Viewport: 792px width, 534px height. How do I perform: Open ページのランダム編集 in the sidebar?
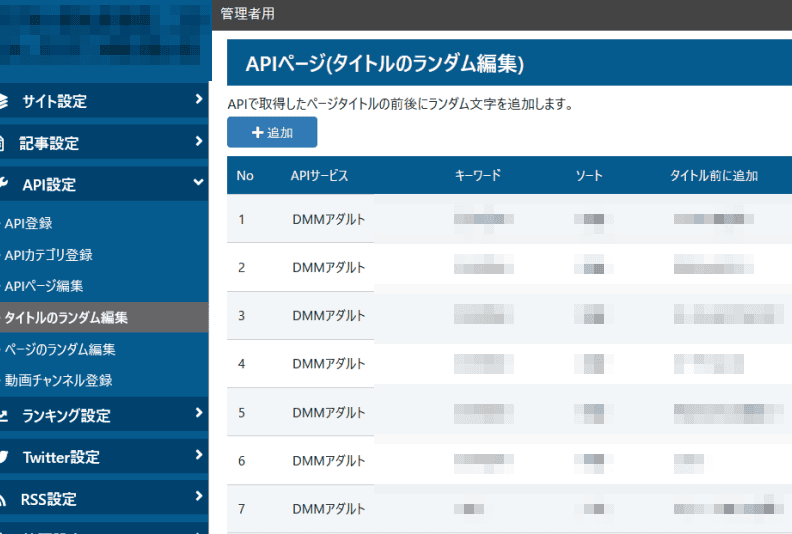click(x=60, y=350)
